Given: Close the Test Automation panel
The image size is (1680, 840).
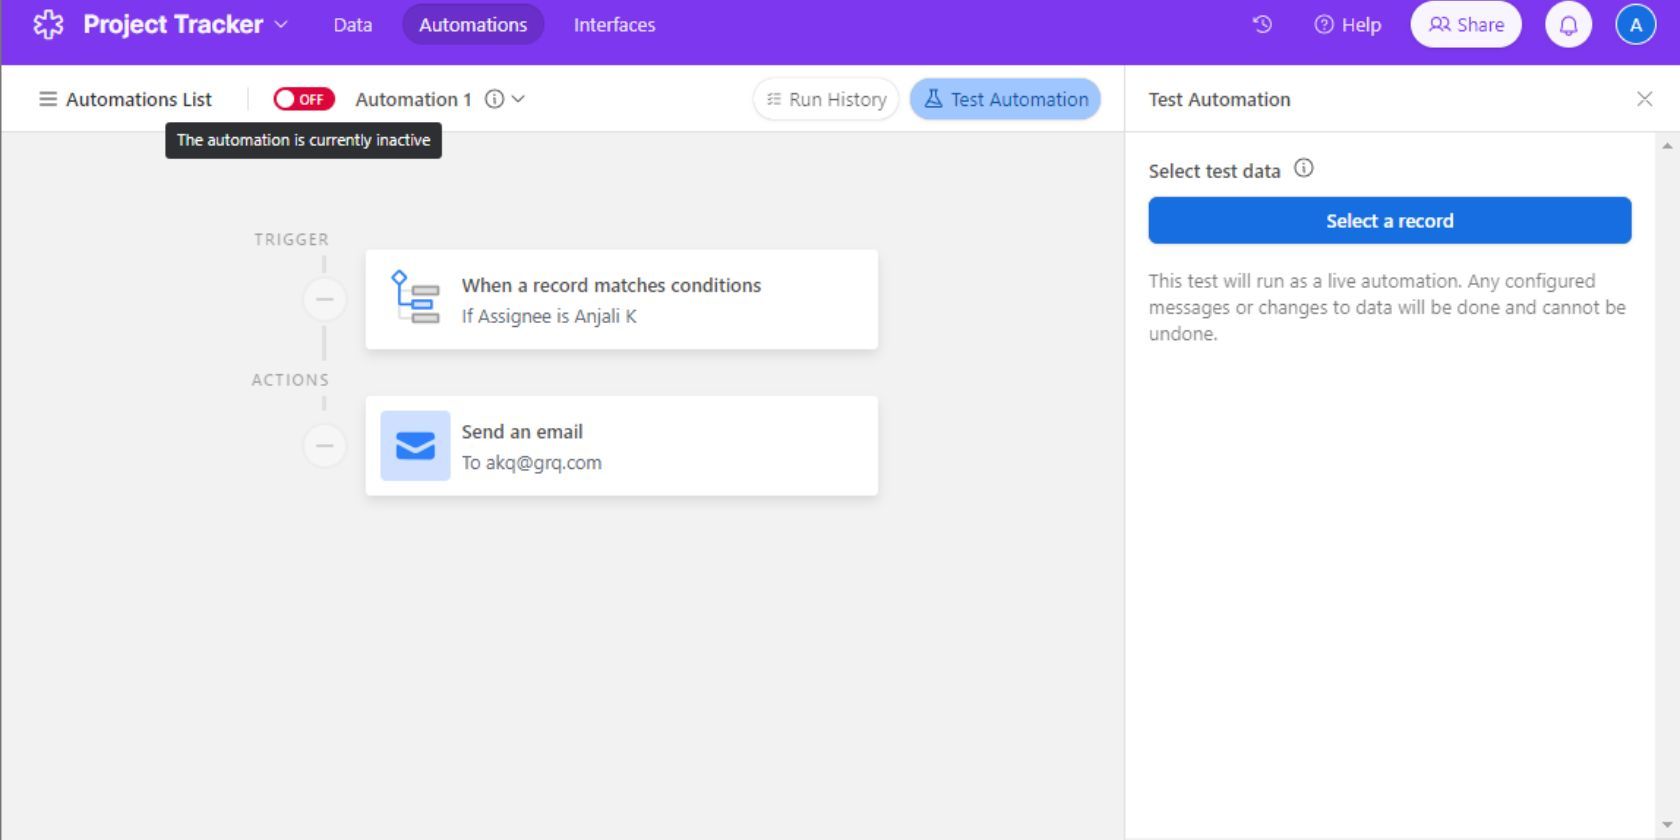Looking at the screenshot, I should [1644, 99].
